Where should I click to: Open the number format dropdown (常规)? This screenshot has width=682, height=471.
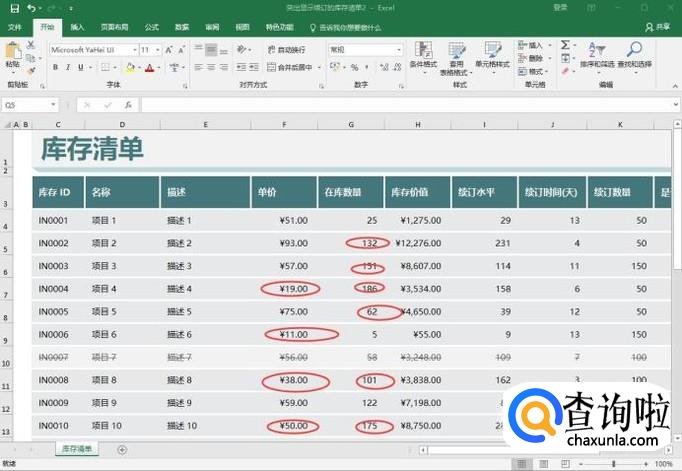(399, 49)
